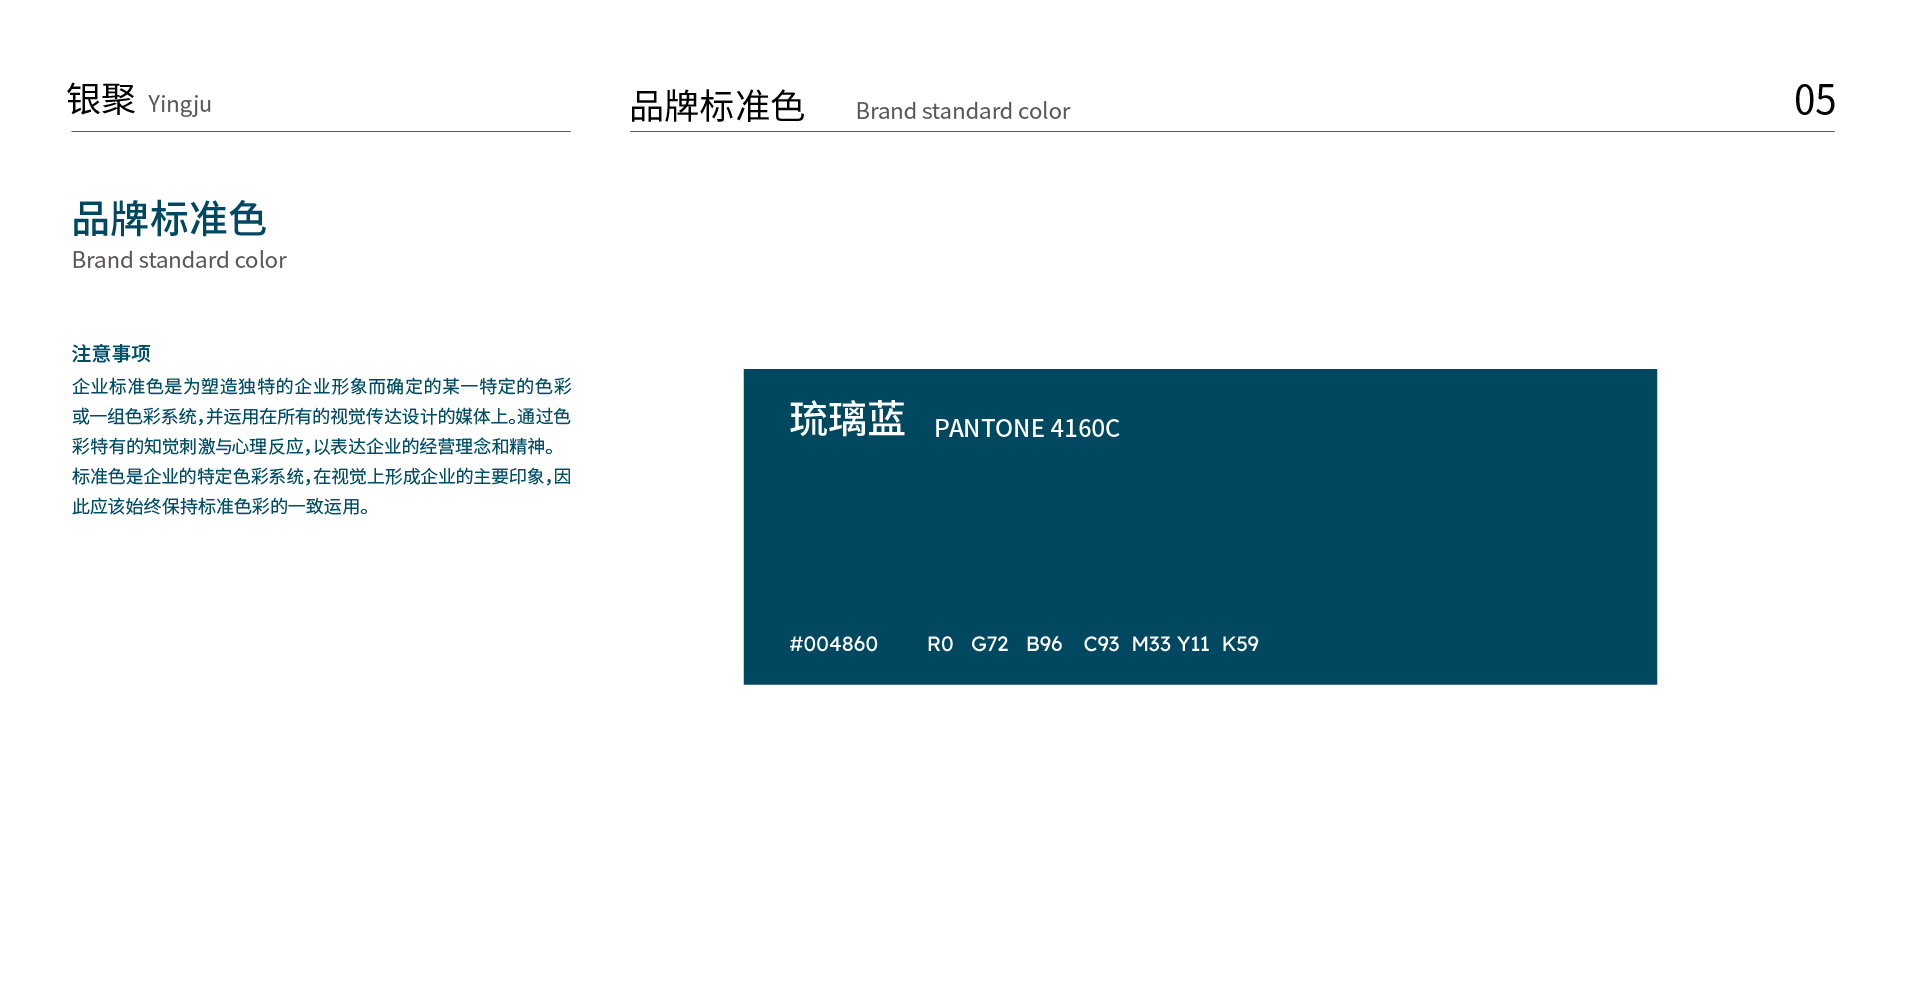Select the R0 value
This screenshot has width=1920, height=982.
click(940, 644)
